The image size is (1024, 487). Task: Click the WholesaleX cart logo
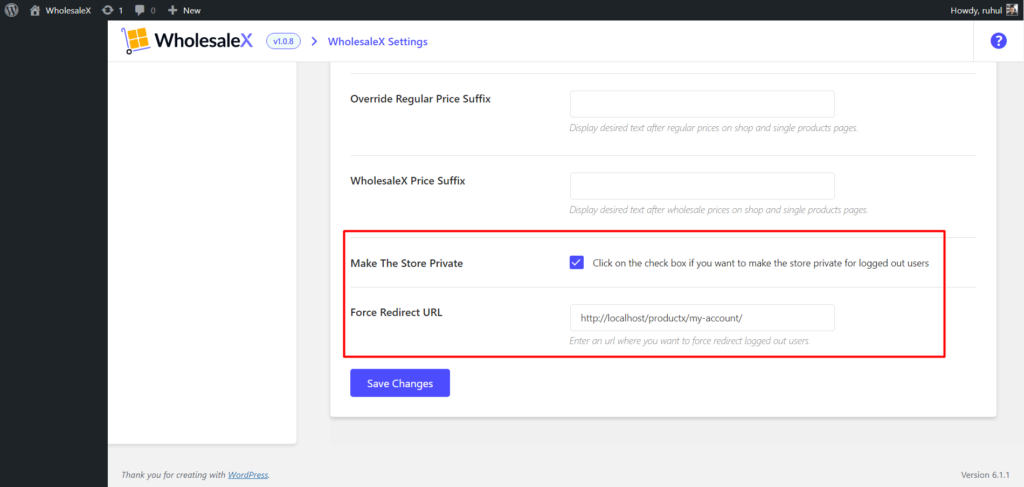pyautogui.click(x=187, y=41)
